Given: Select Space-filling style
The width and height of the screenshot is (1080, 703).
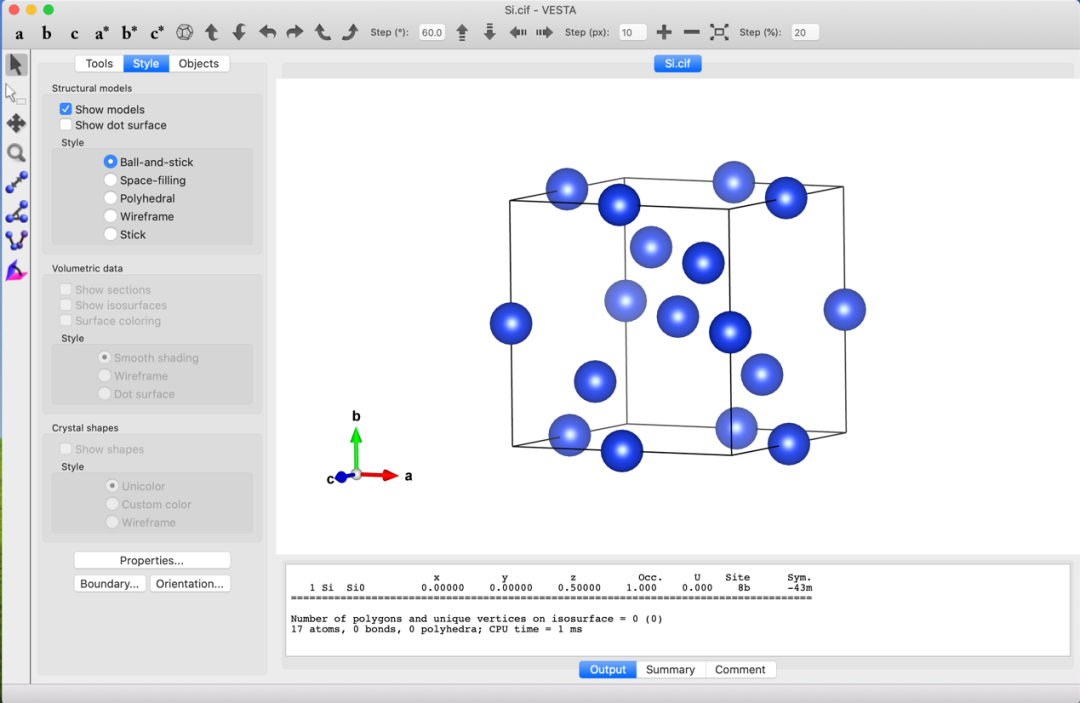Looking at the screenshot, I should point(110,180).
